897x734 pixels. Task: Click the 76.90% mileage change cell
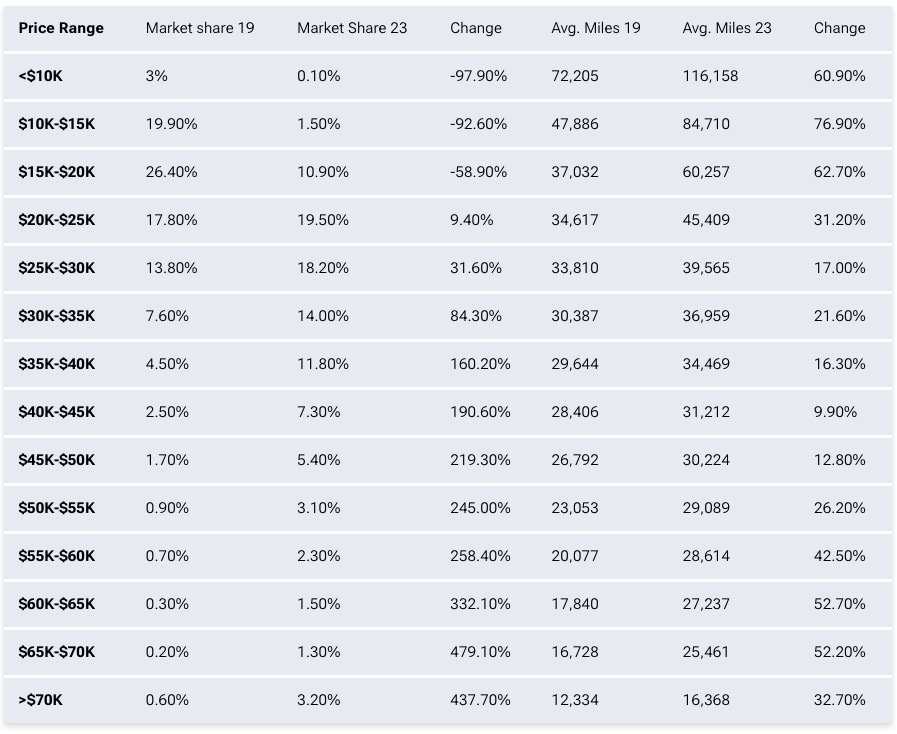840,124
